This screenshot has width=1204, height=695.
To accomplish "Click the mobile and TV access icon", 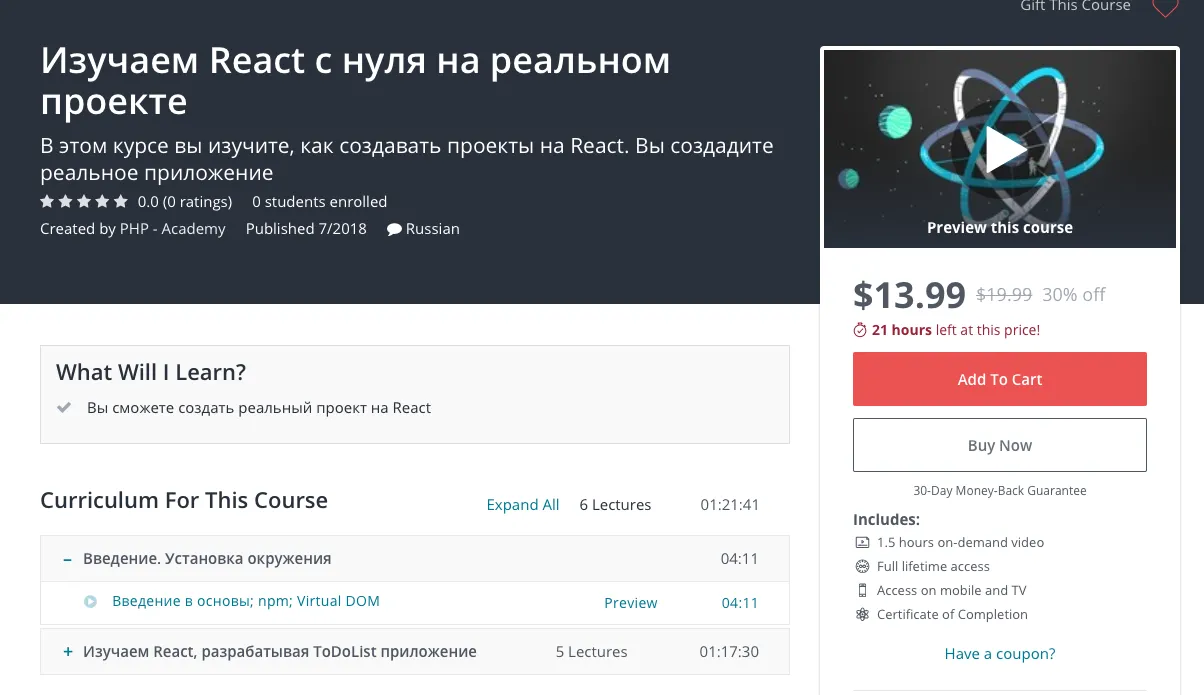I will pyautogui.click(x=862, y=590).
